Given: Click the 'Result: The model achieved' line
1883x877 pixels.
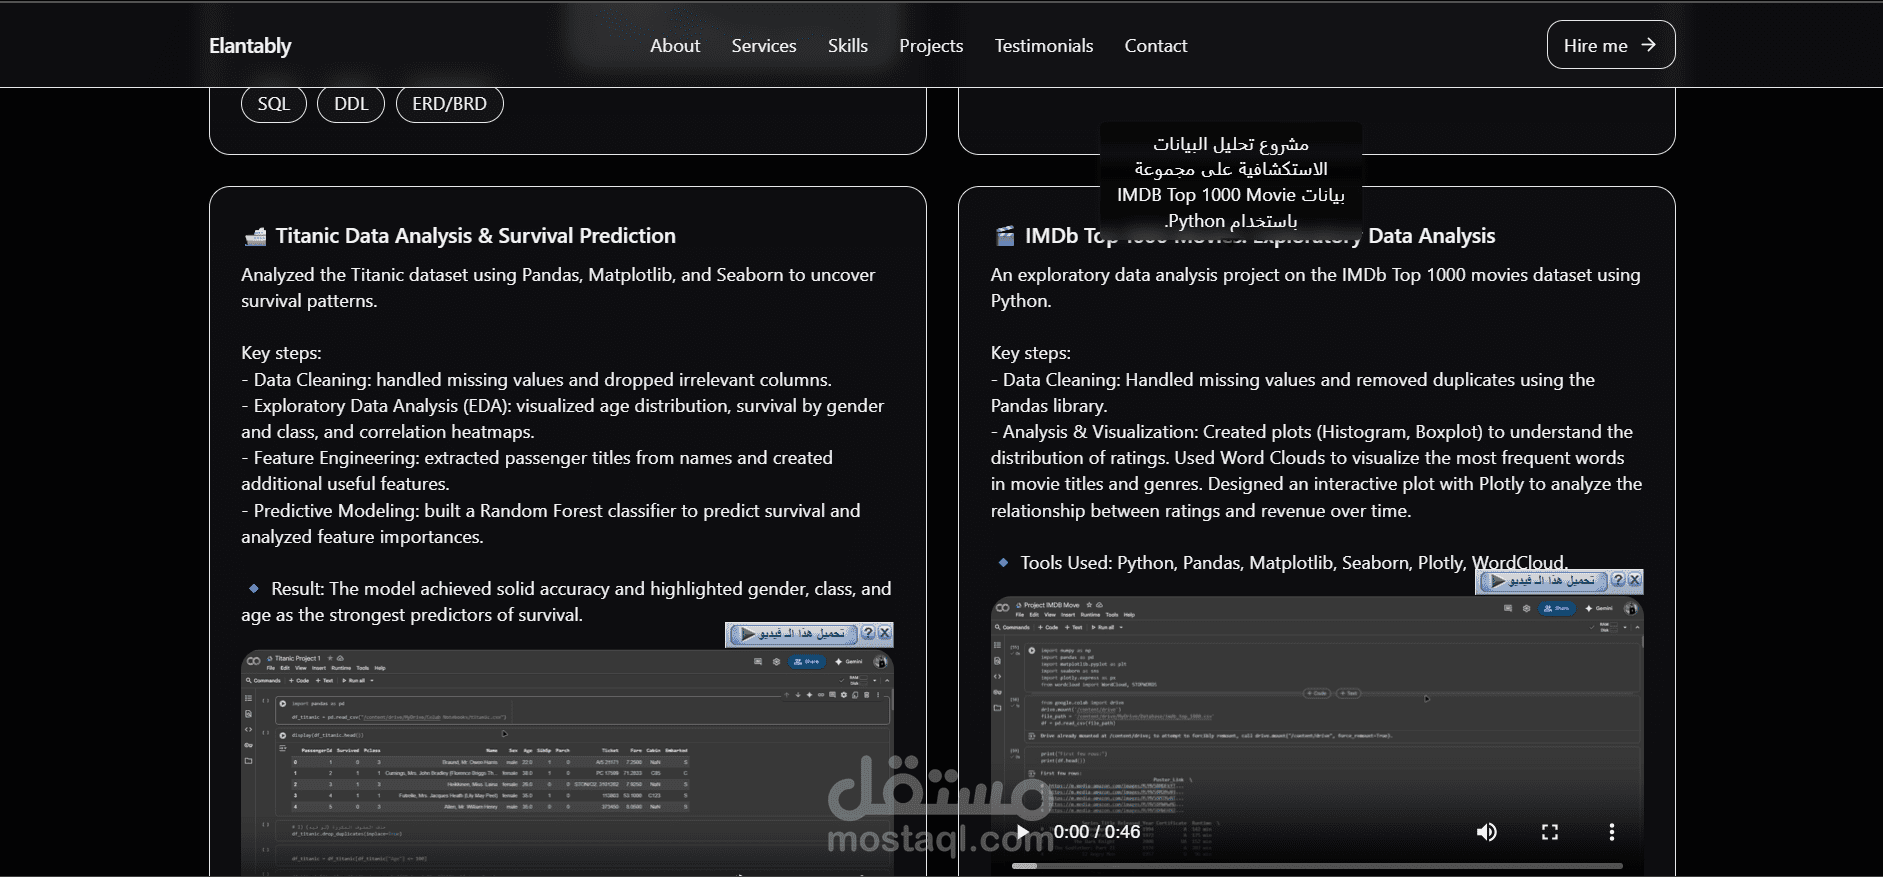Looking at the screenshot, I should (566, 602).
